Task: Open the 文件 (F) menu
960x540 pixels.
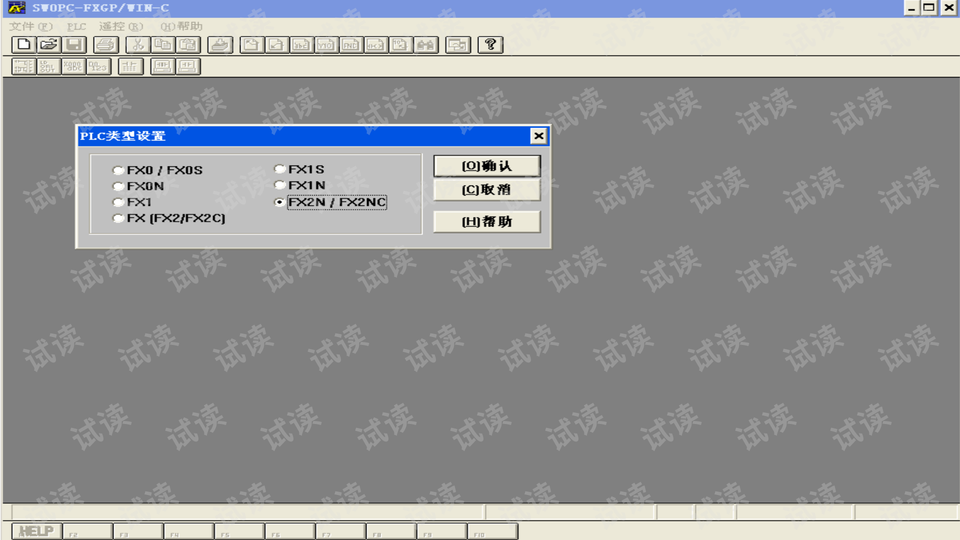Action: 31,26
